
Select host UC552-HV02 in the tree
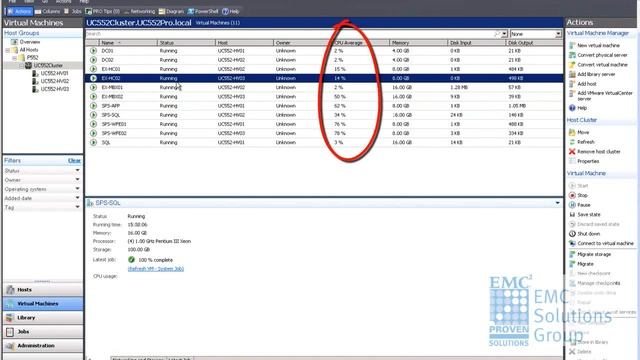54,81
